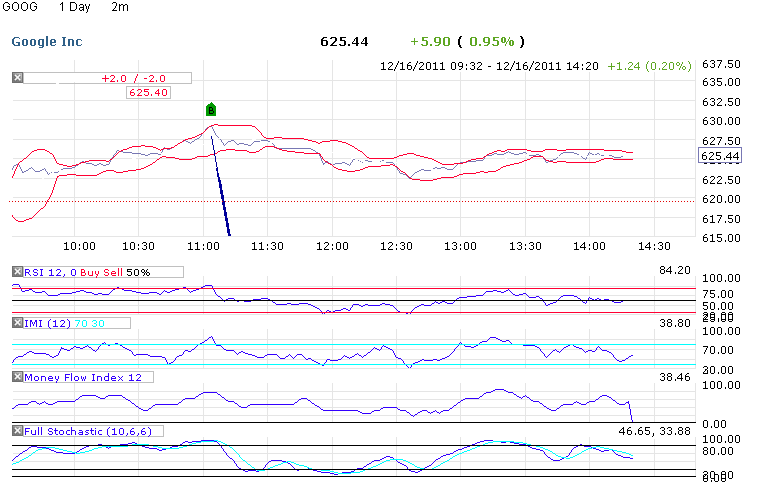Click the 11:00 time axis label

click(203, 246)
